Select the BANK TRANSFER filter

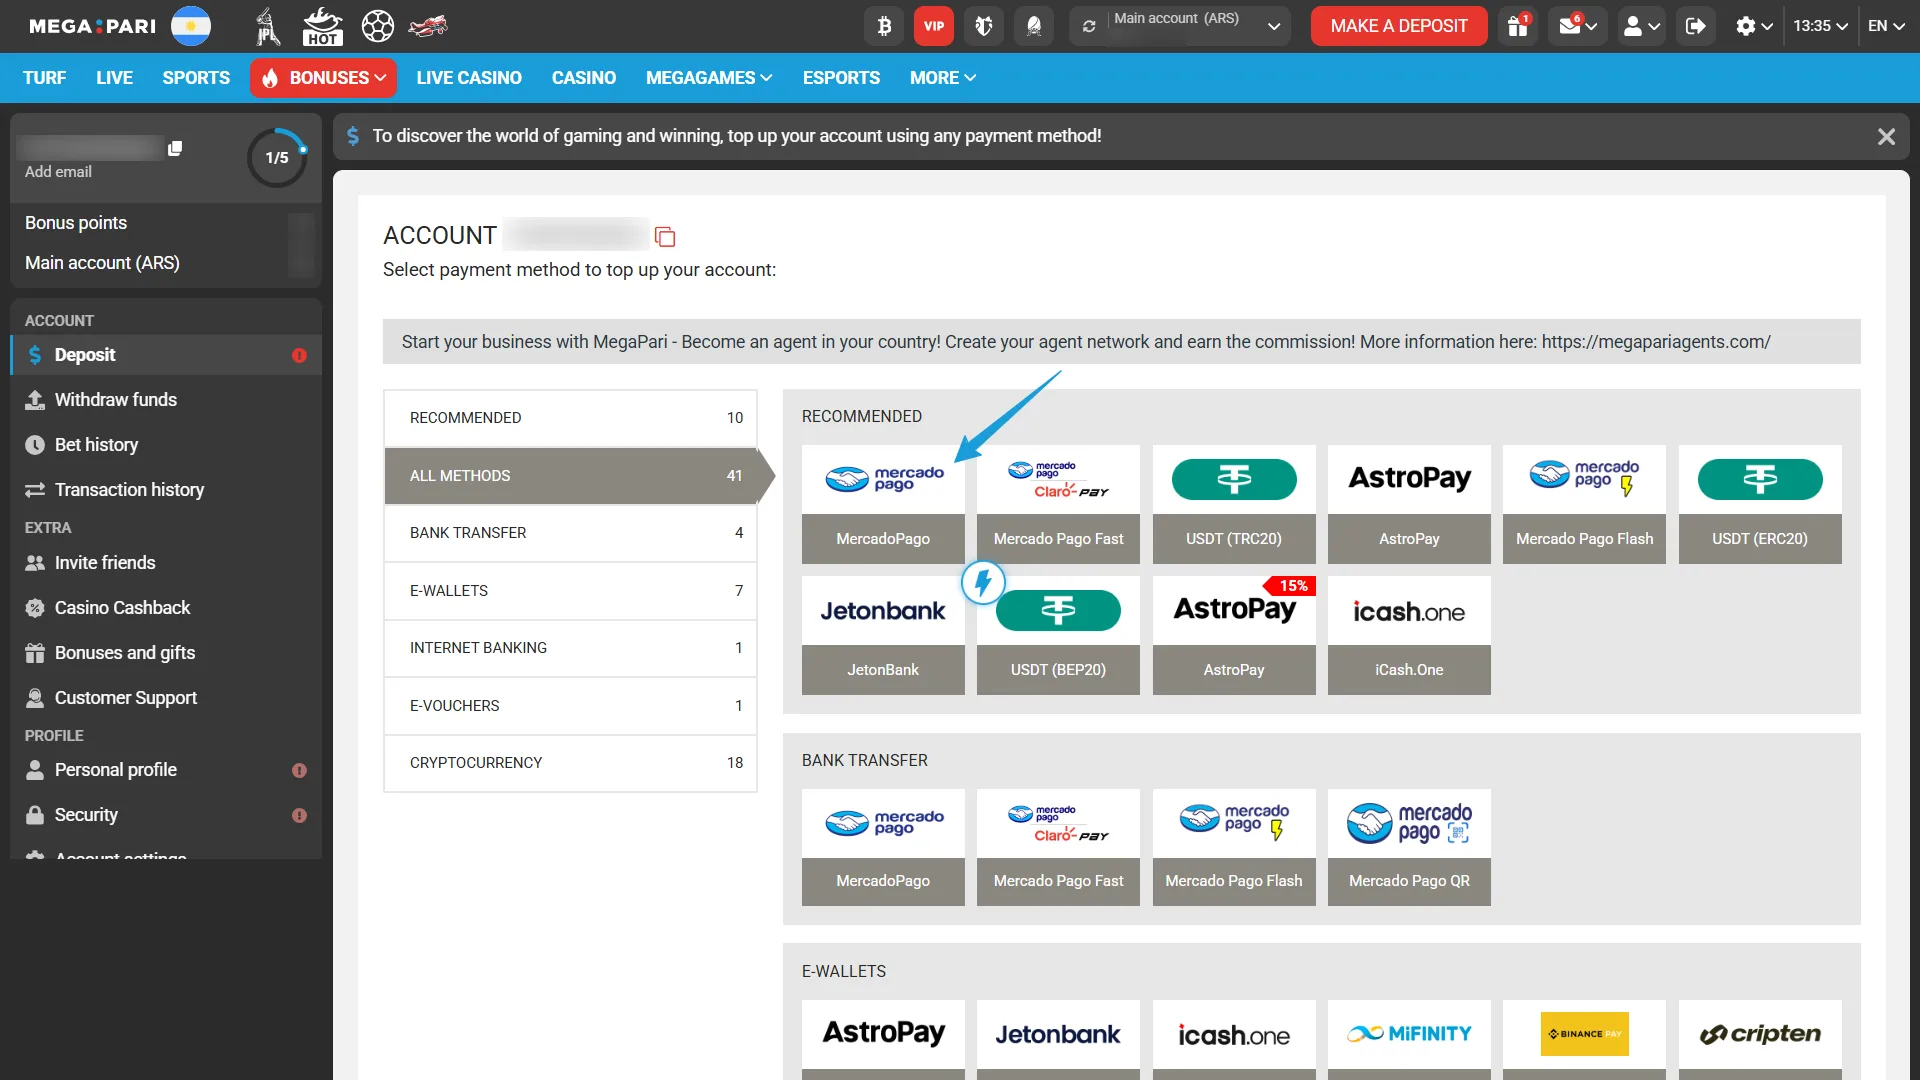click(570, 533)
